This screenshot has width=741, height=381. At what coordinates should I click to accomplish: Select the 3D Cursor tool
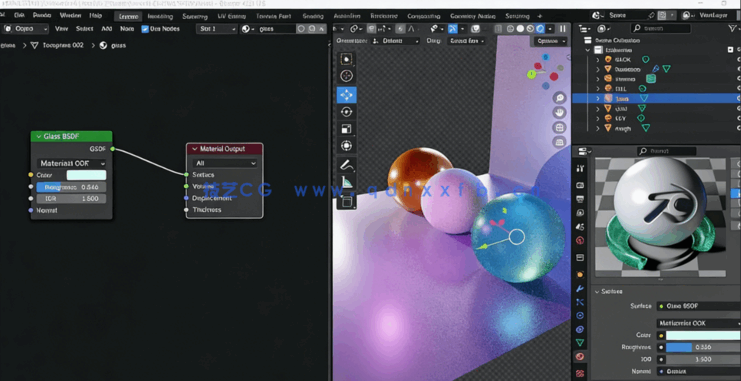346,76
